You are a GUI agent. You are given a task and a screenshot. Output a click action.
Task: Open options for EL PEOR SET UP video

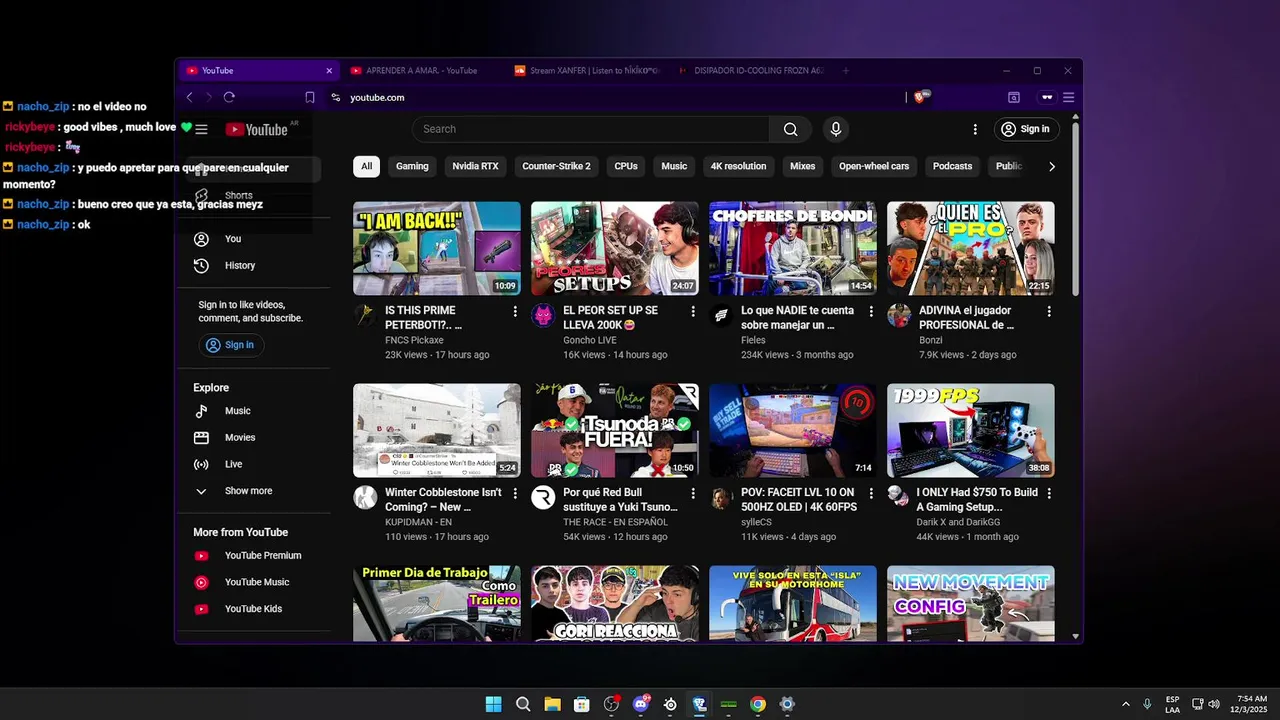(693, 312)
